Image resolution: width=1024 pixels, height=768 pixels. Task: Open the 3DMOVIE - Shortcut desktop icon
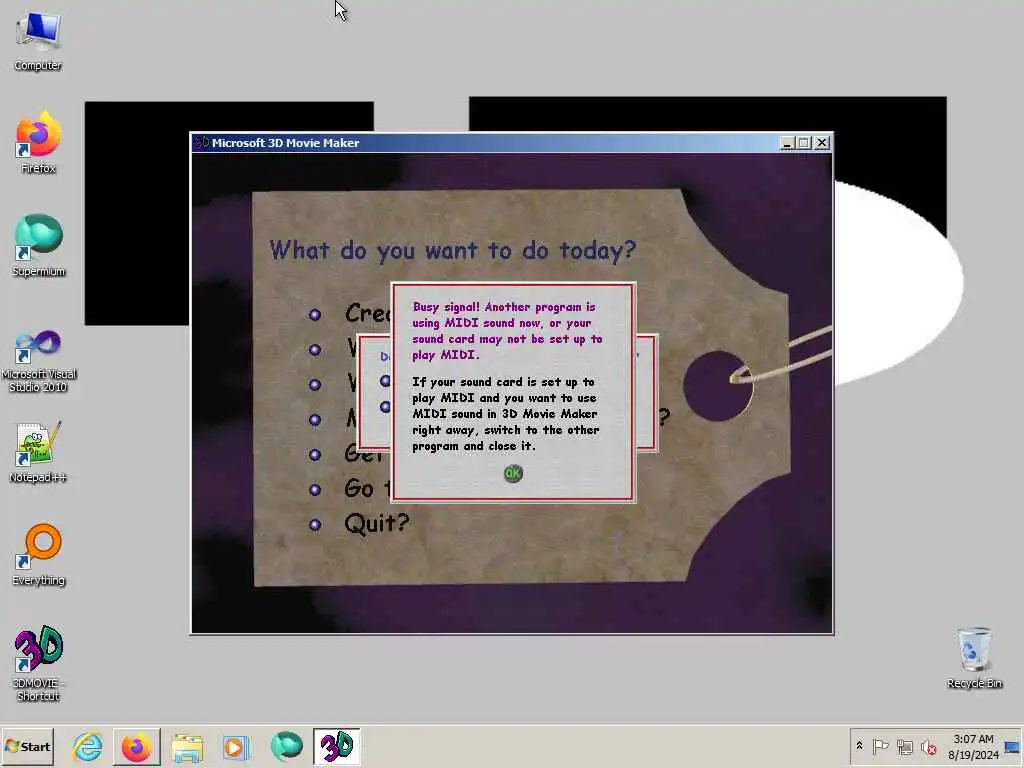pos(38,663)
